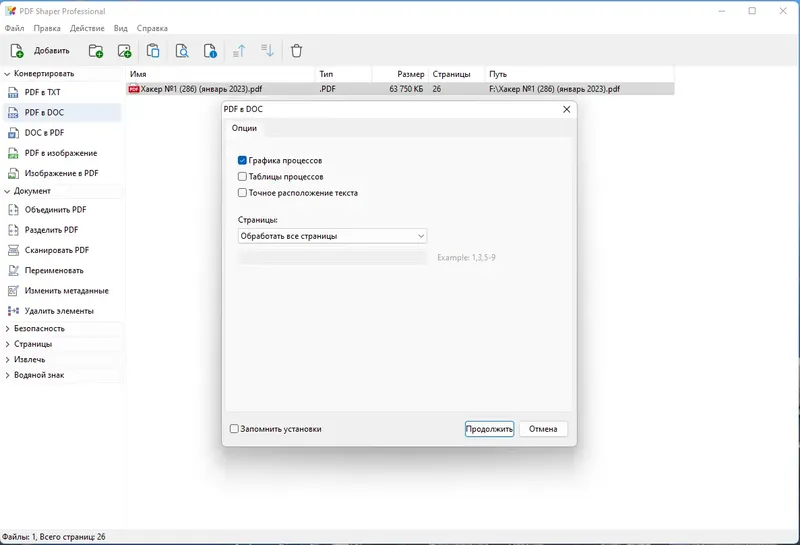Screen dimensions: 800x545
Task: Click the PDF в TXT icon
Action: coord(13,92)
